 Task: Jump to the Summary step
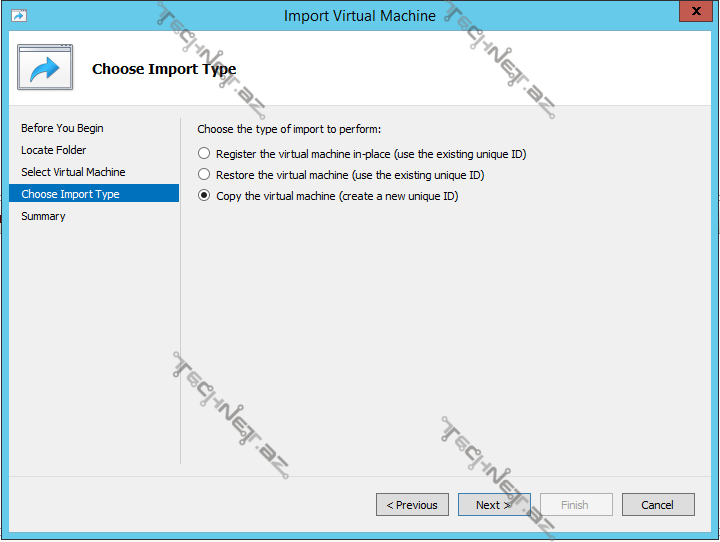point(43,216)
